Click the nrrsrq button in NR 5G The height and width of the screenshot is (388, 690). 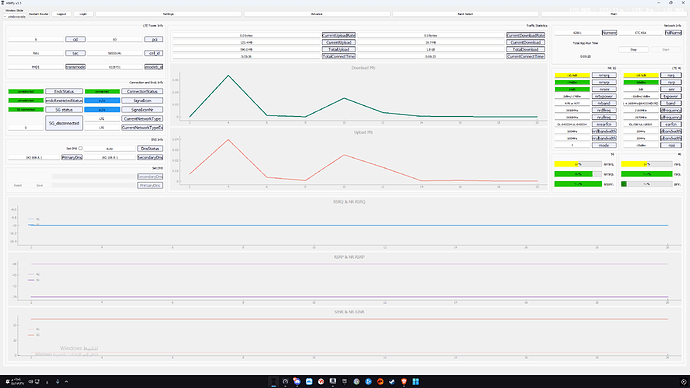604,75
